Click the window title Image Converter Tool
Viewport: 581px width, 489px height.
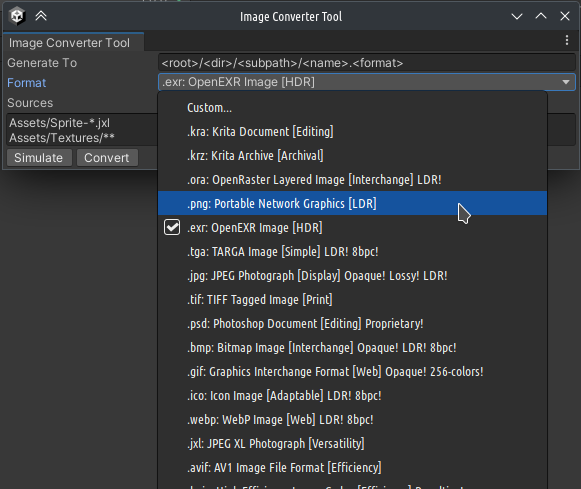pos(291,17)
